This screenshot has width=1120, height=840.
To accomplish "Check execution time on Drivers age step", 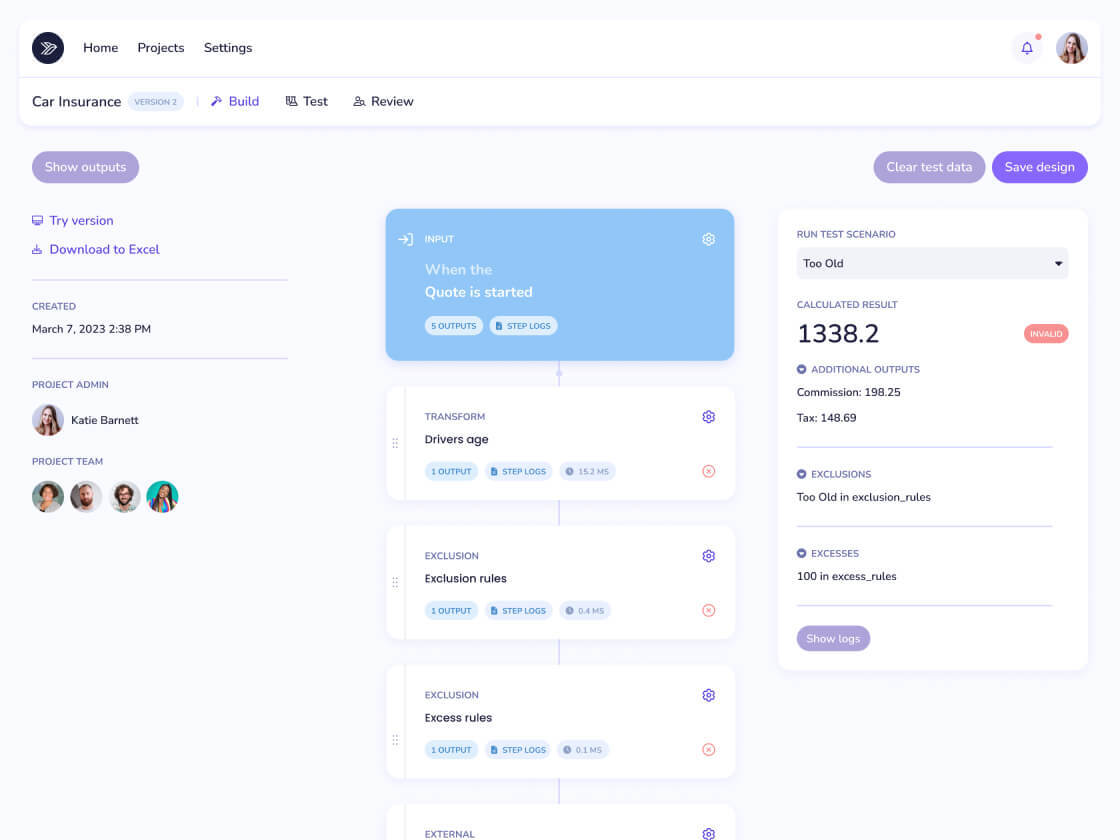I will [588, 471].
